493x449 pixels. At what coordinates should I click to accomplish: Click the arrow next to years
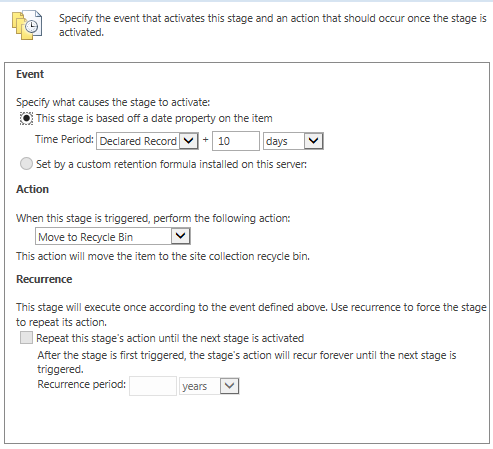click(229, 386)
